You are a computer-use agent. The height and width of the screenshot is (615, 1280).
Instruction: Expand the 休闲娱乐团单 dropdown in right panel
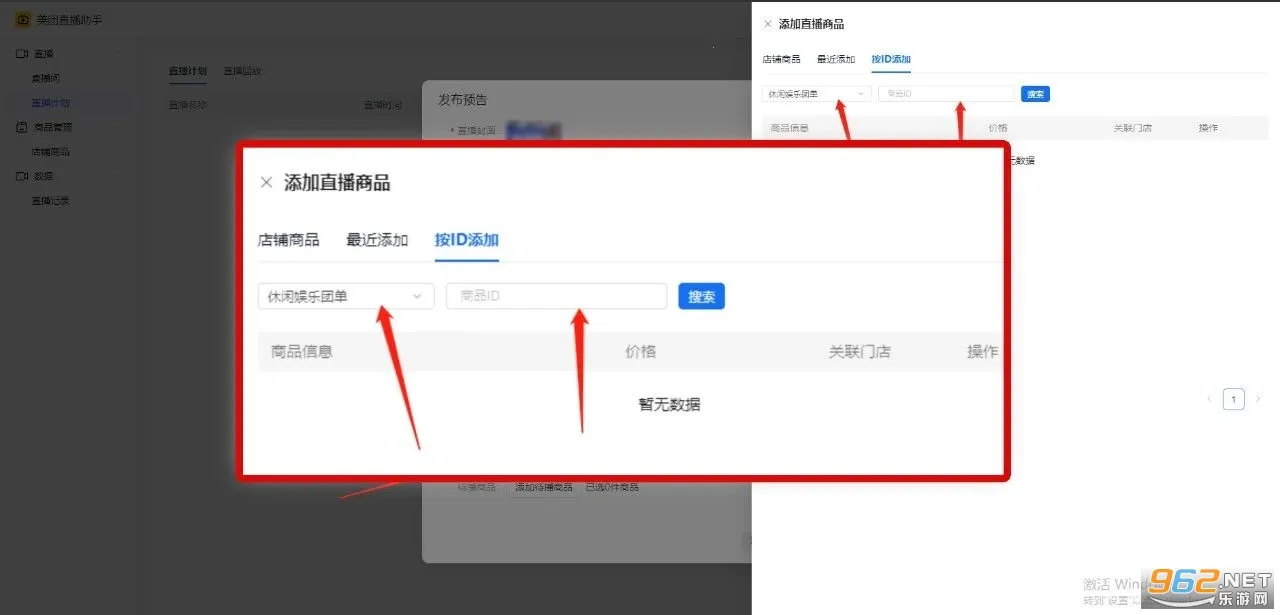click(x=816, y=94)
